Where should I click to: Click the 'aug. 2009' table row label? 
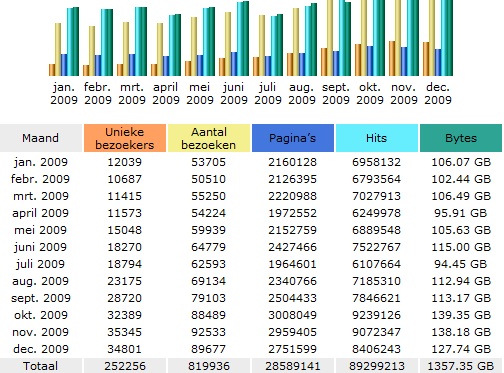[x=40, y=281]
